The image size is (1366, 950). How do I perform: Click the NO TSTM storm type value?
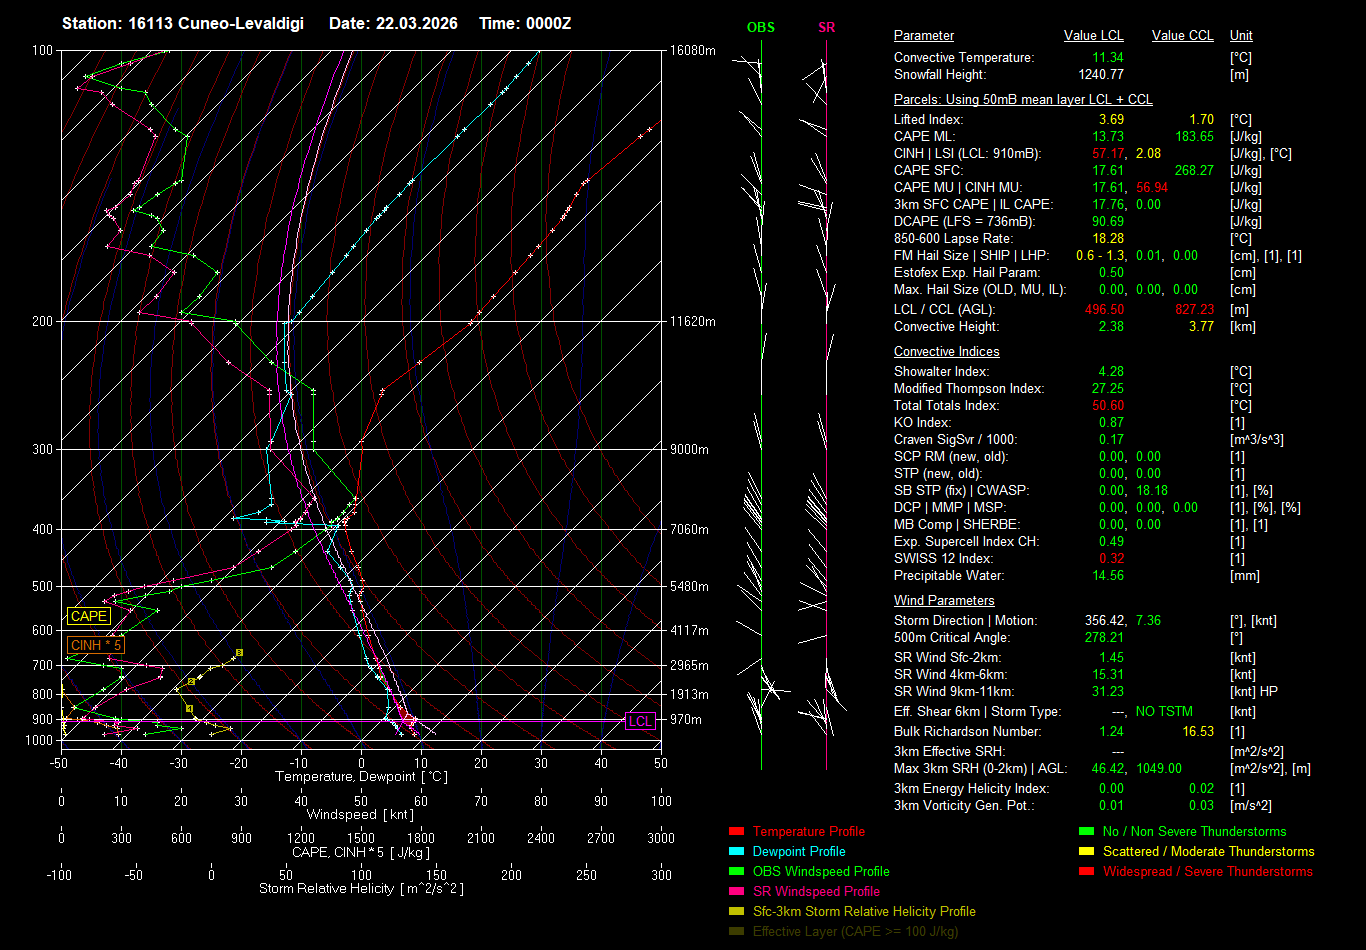click(x=1164, y=712)
